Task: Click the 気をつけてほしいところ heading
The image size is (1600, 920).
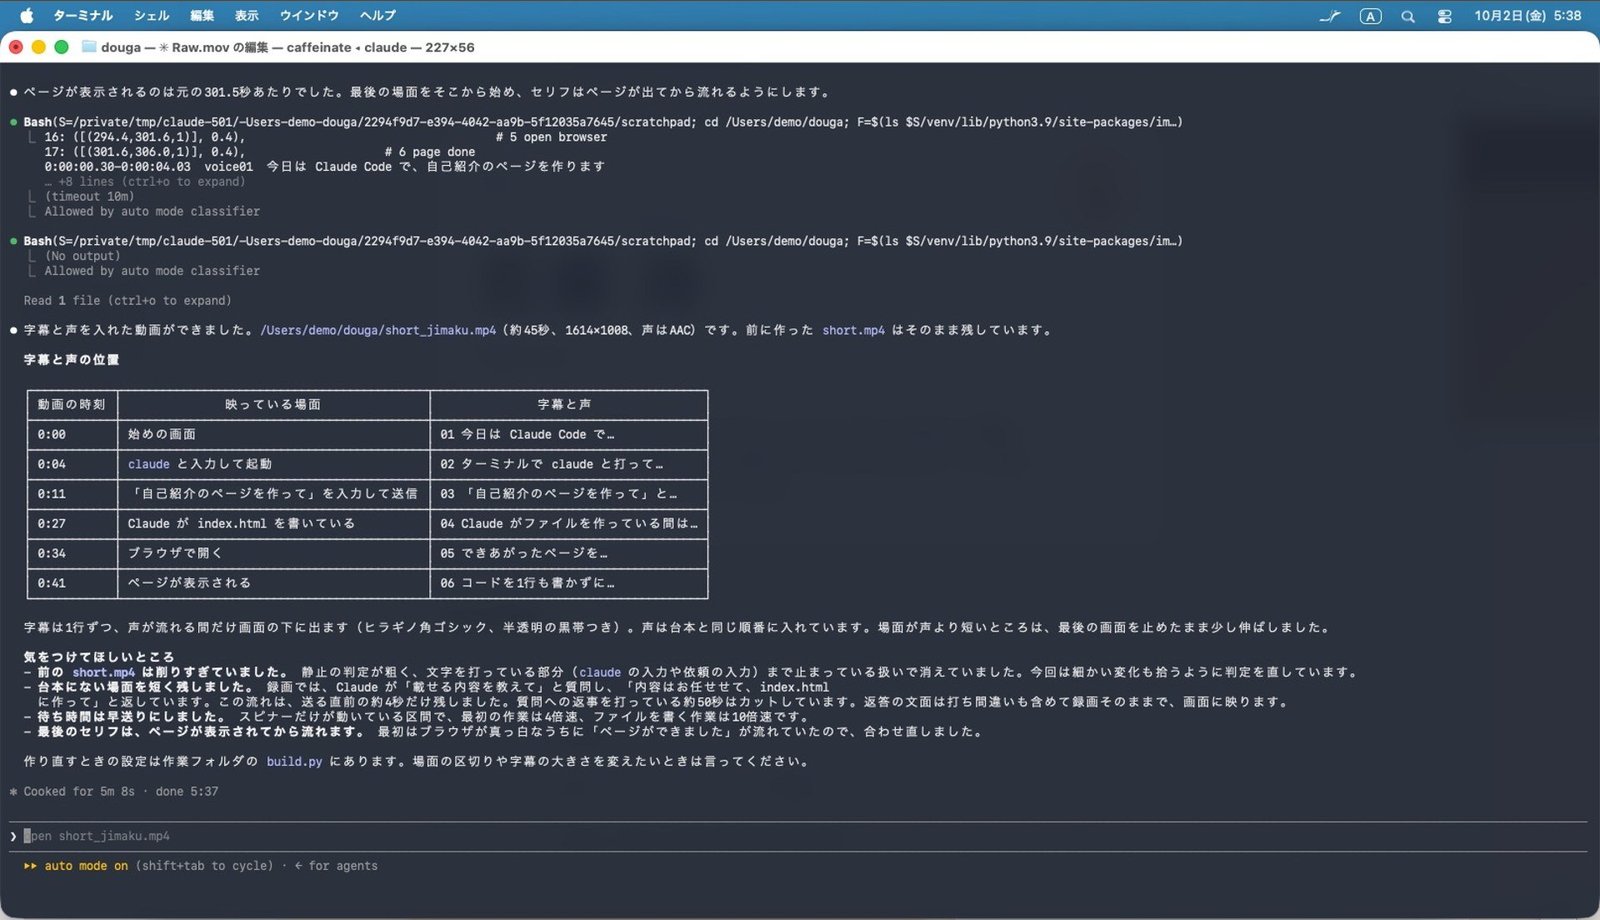Action: [x=99, y=657]
